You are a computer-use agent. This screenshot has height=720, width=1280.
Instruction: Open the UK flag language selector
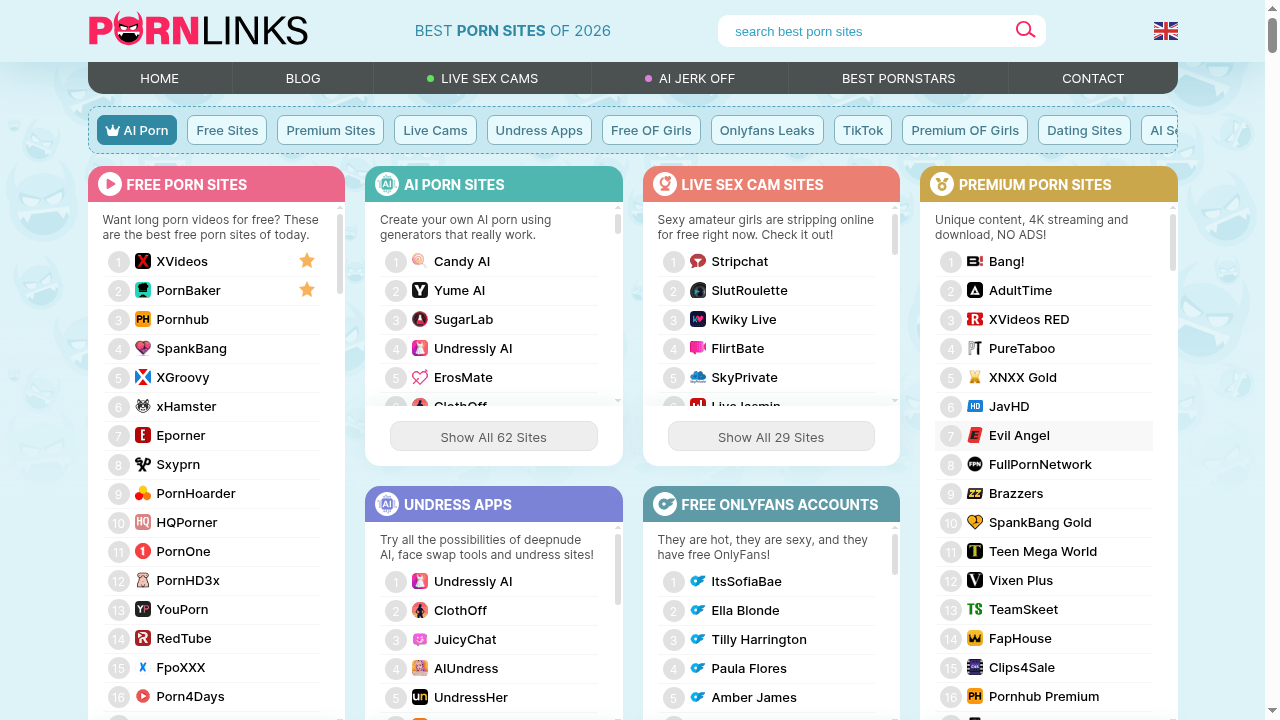click(1165, 31)
